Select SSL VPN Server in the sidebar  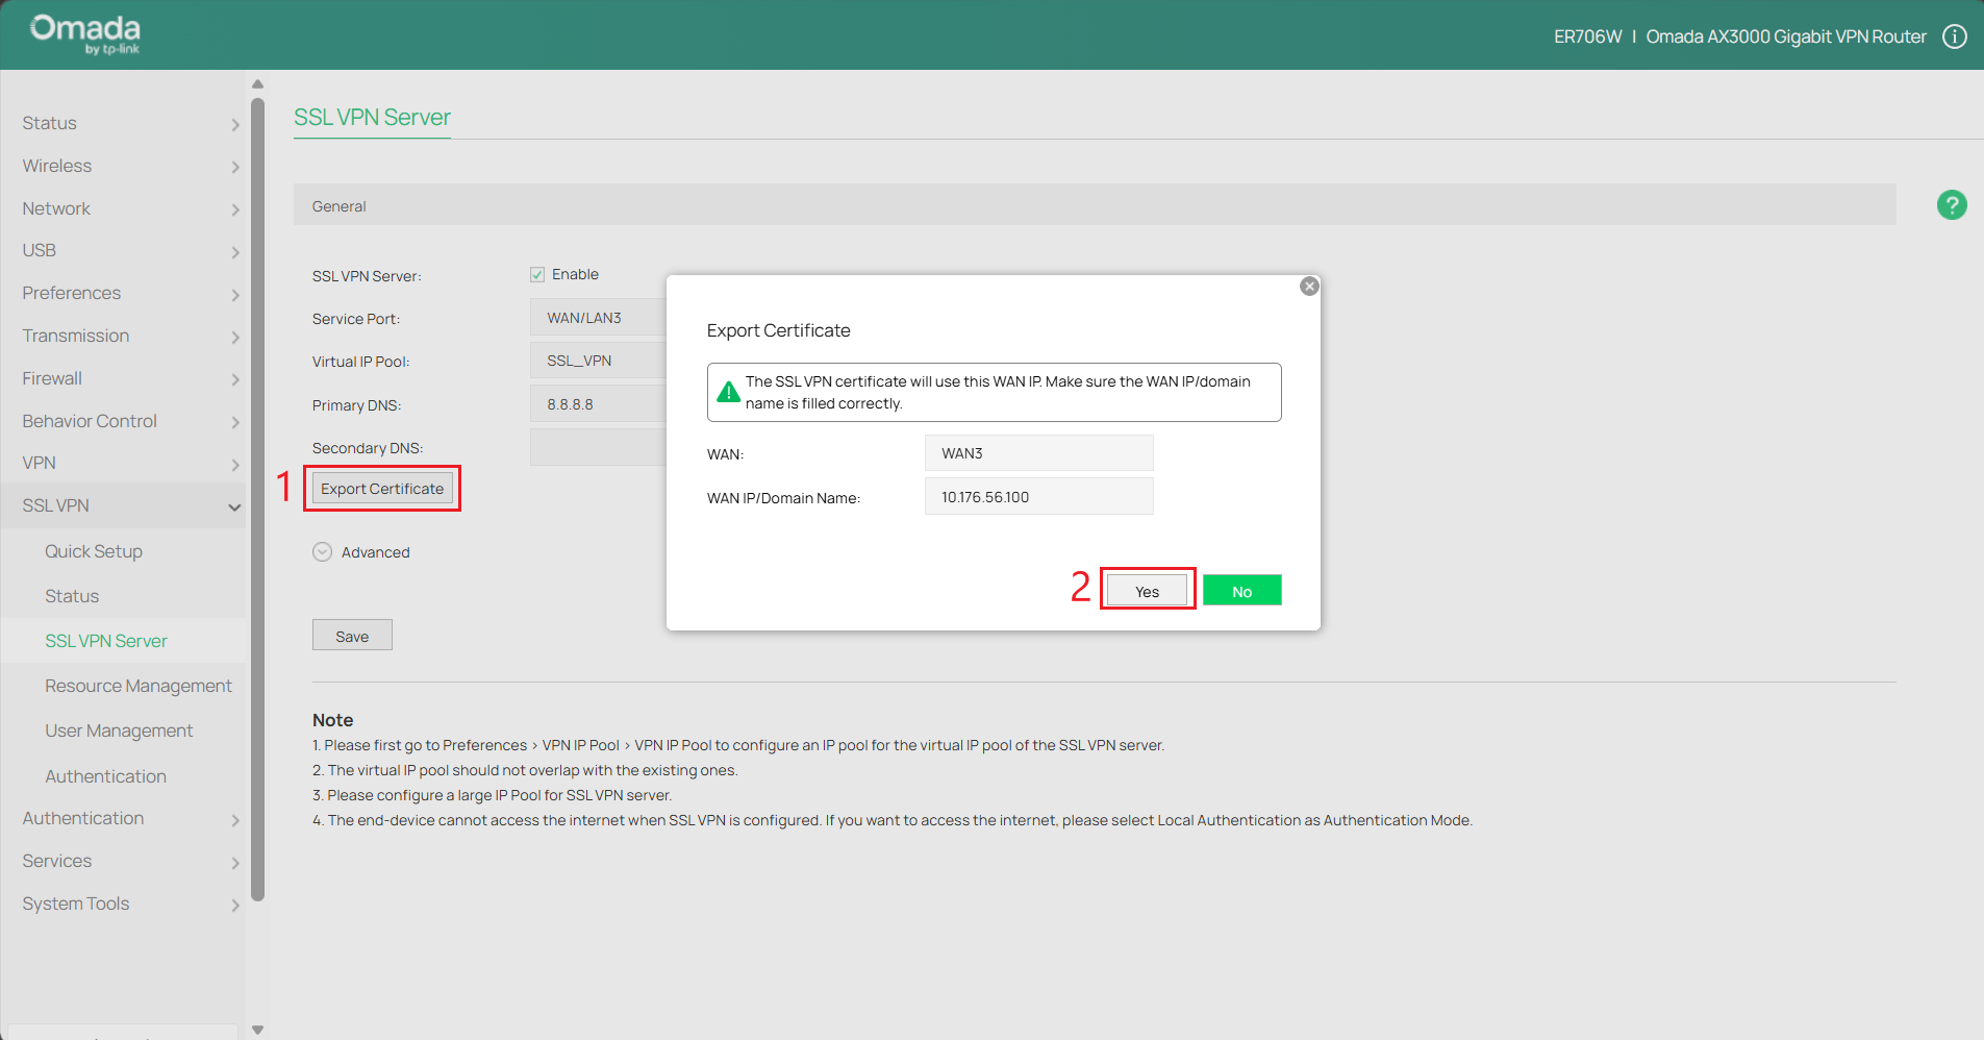point(106,641)
